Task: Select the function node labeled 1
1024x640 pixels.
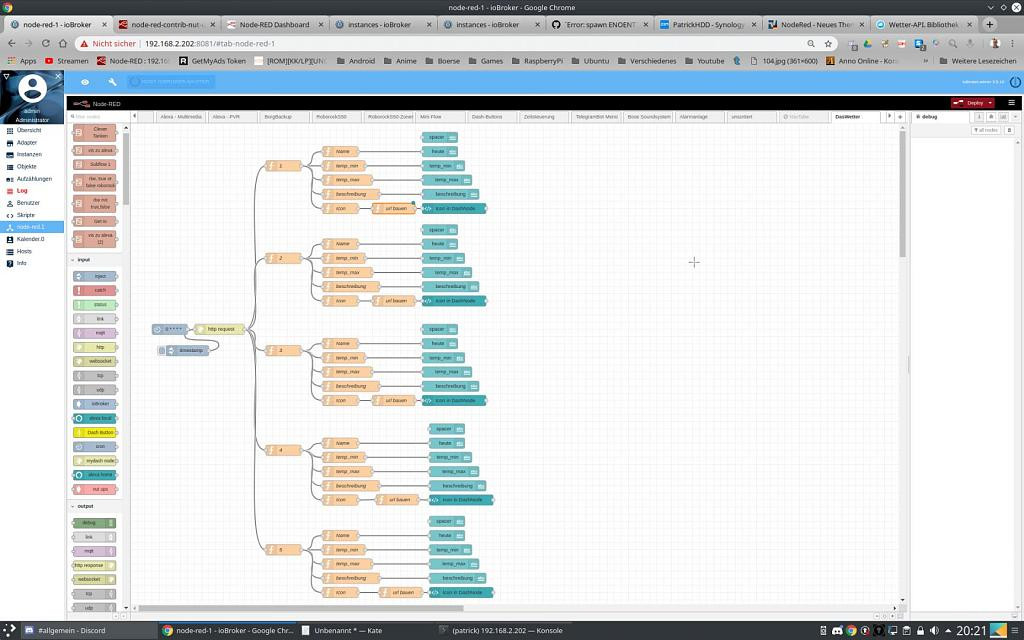Action: pos(283,166)
